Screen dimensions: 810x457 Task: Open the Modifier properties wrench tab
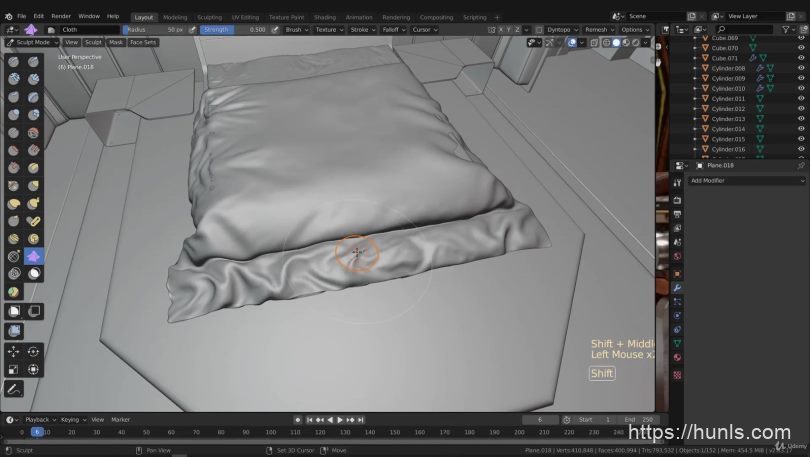(677, 288)
